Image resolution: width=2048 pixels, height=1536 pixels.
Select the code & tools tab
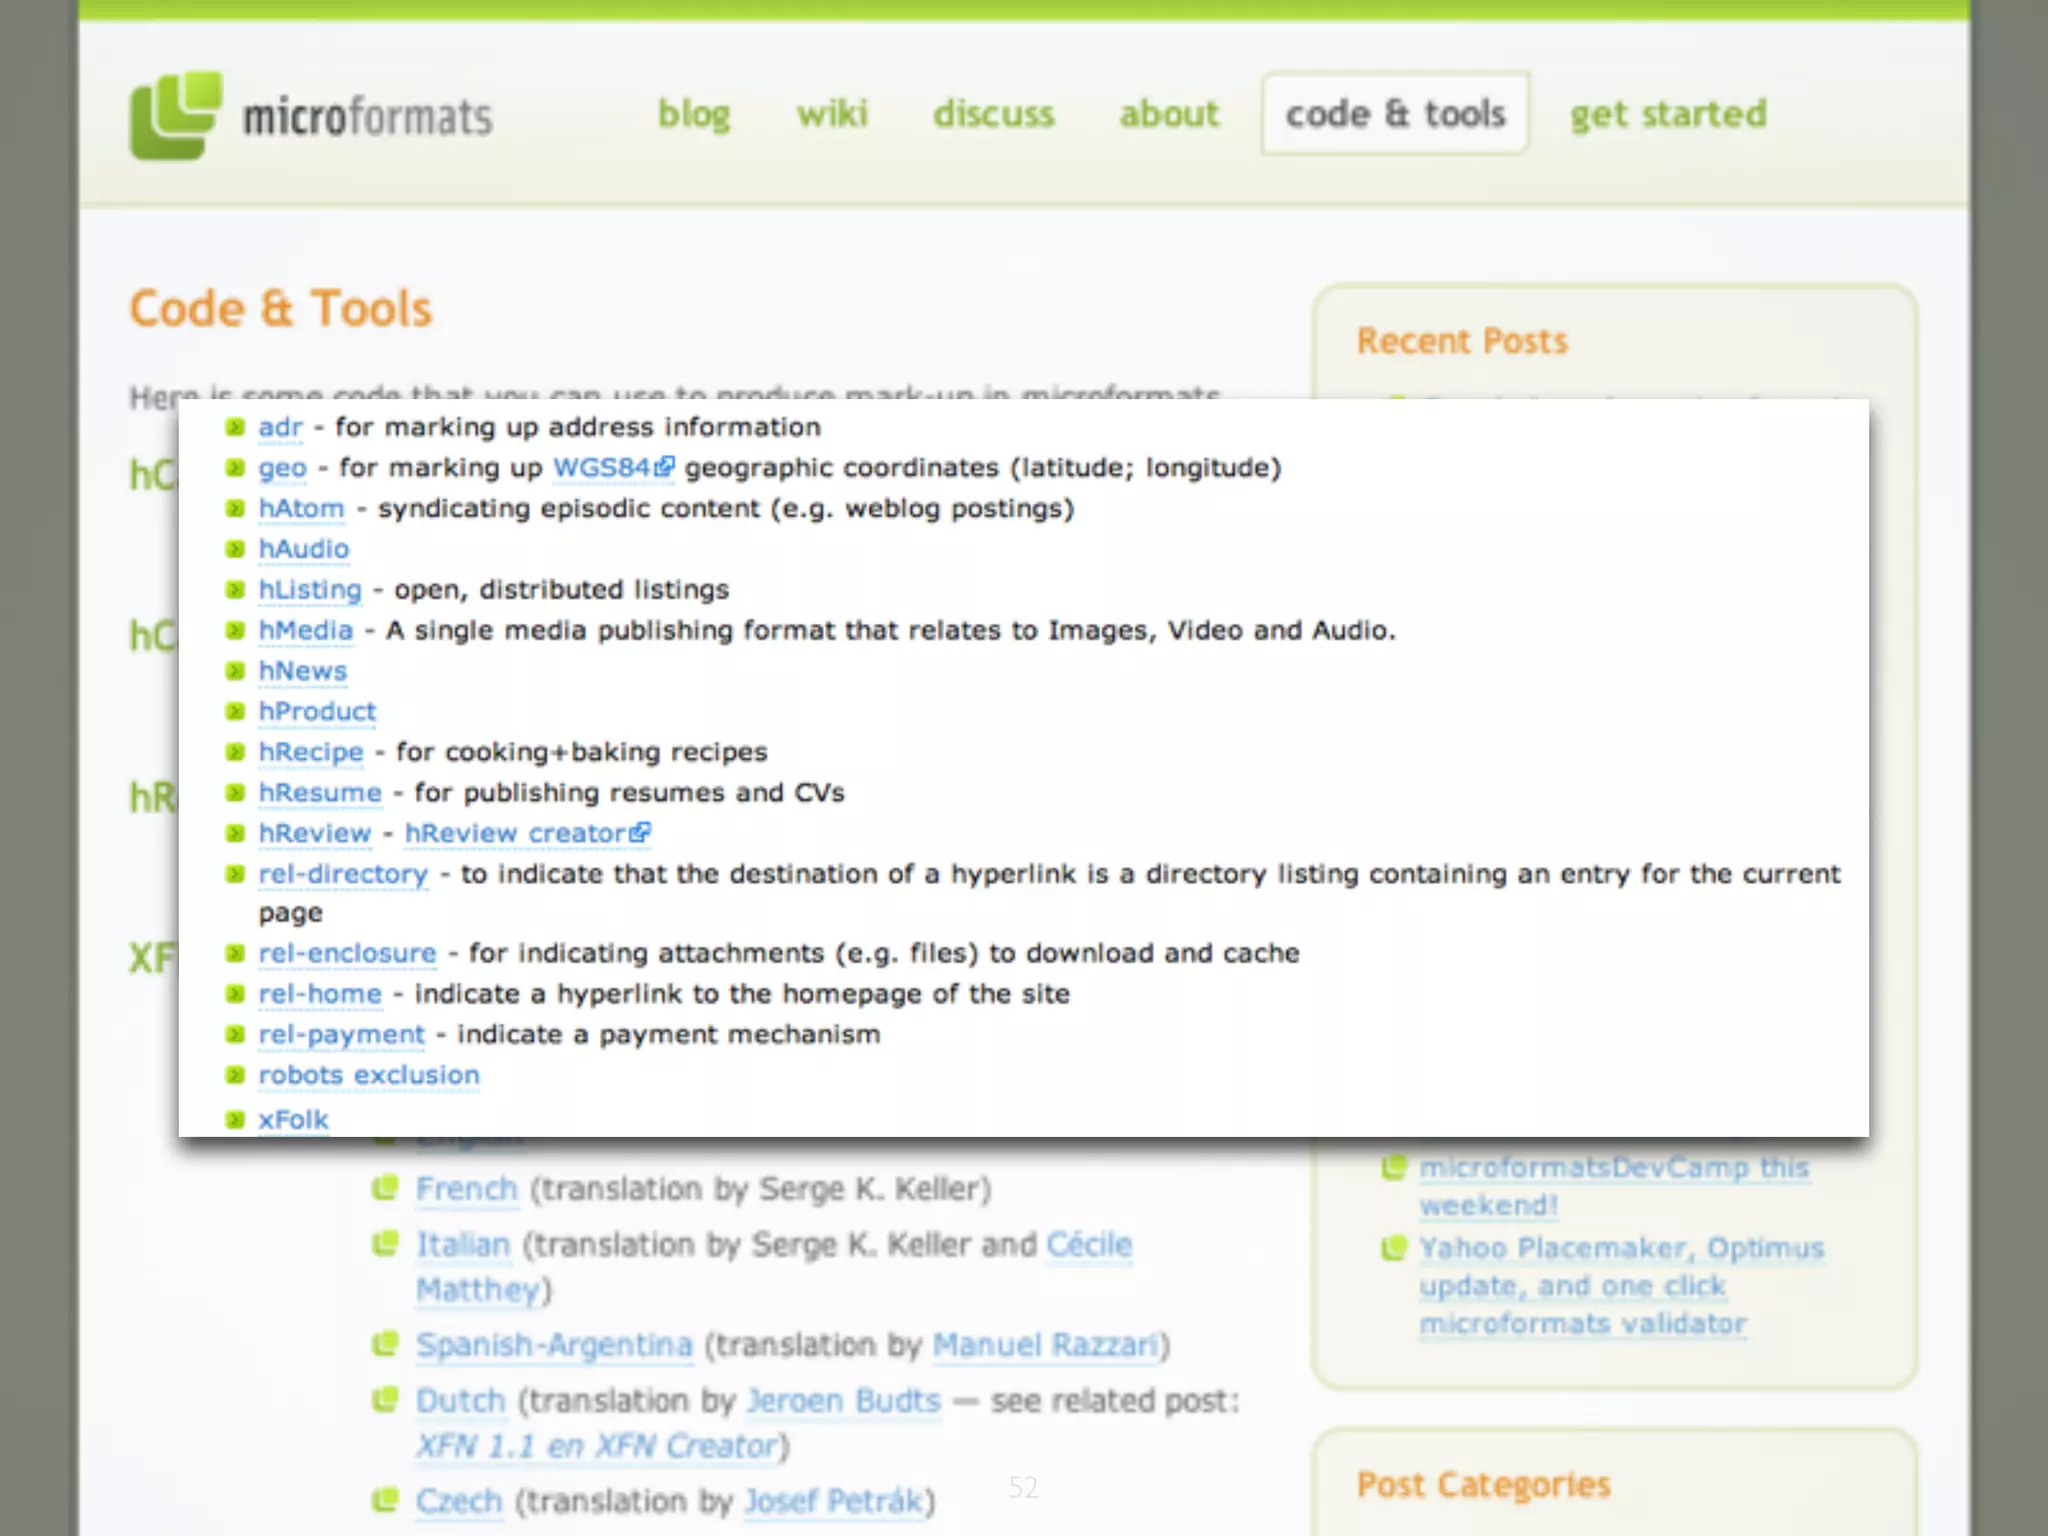point(1395,114)
